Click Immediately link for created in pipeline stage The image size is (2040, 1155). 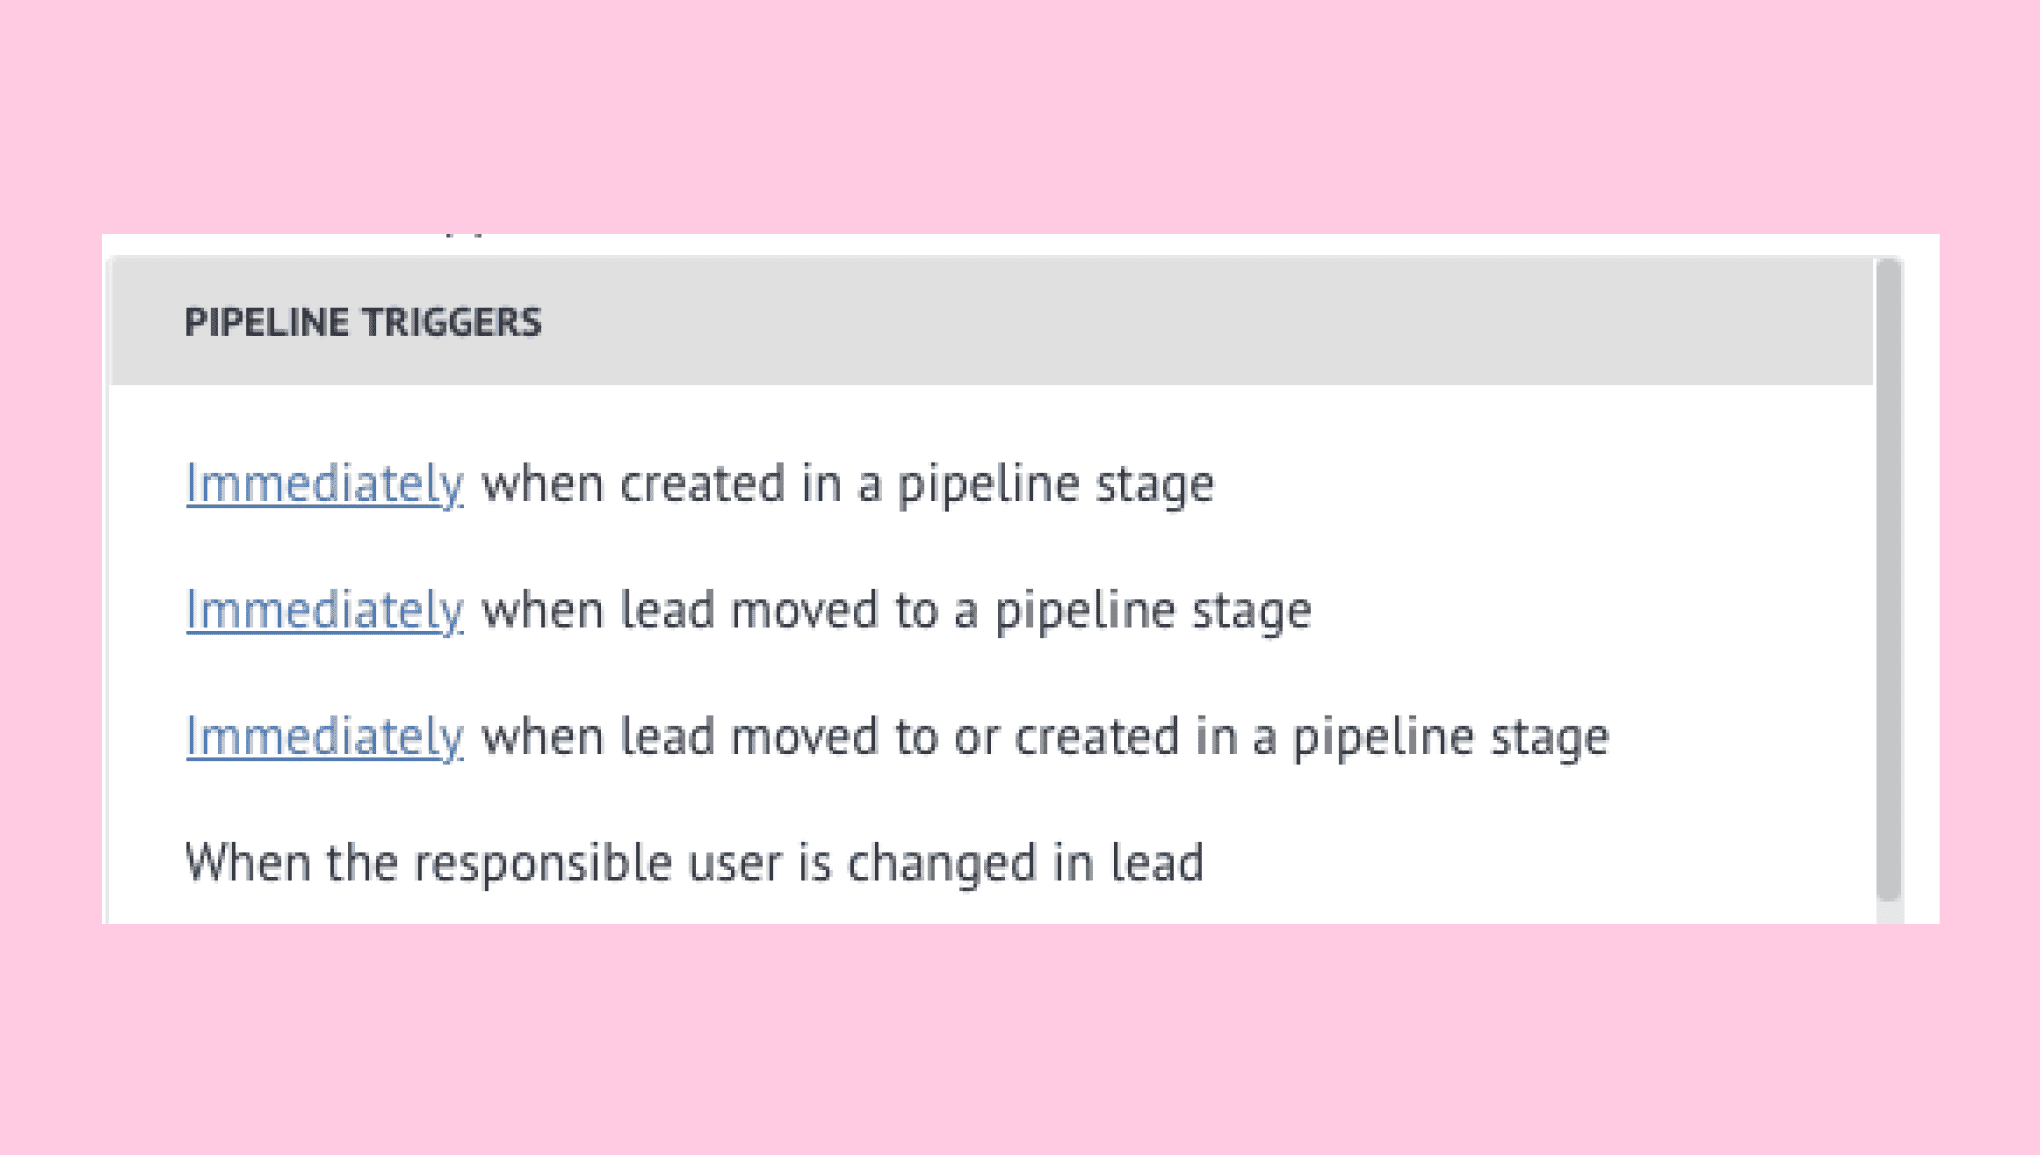pyautogui.click(x=324, y=485)
